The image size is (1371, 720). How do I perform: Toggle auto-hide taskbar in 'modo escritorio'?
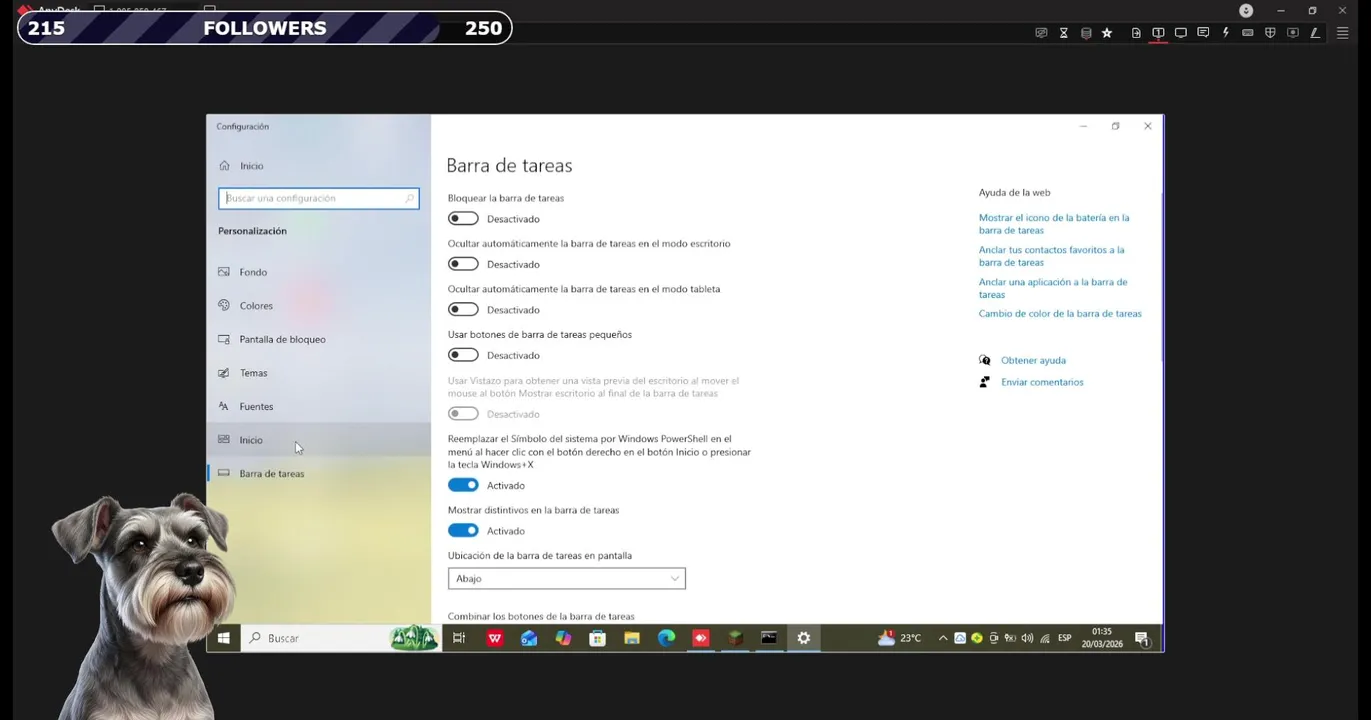[x=463, y=264]
